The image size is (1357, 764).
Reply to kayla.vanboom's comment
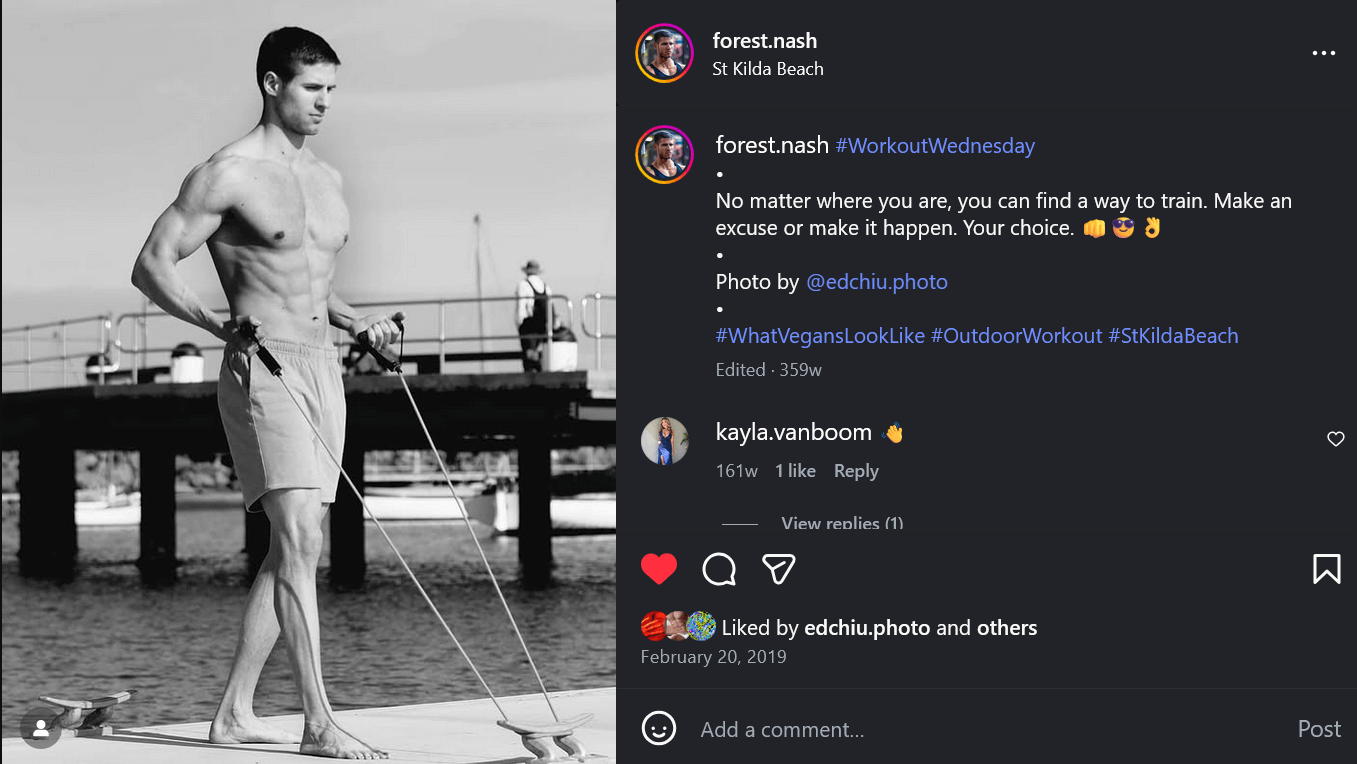point(855,471)
